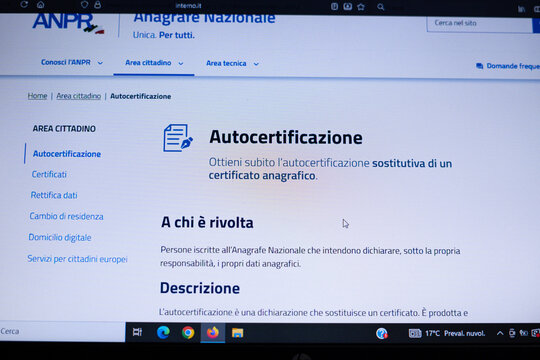The width and height of the screenshot is (540, 360).
Task: Switch to Firefox in the taskbar
Action: [x=213, y=333]
